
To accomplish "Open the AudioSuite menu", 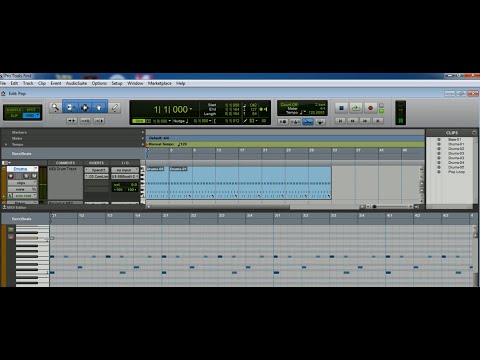I will pyautogui.click(x=76, y=83).
